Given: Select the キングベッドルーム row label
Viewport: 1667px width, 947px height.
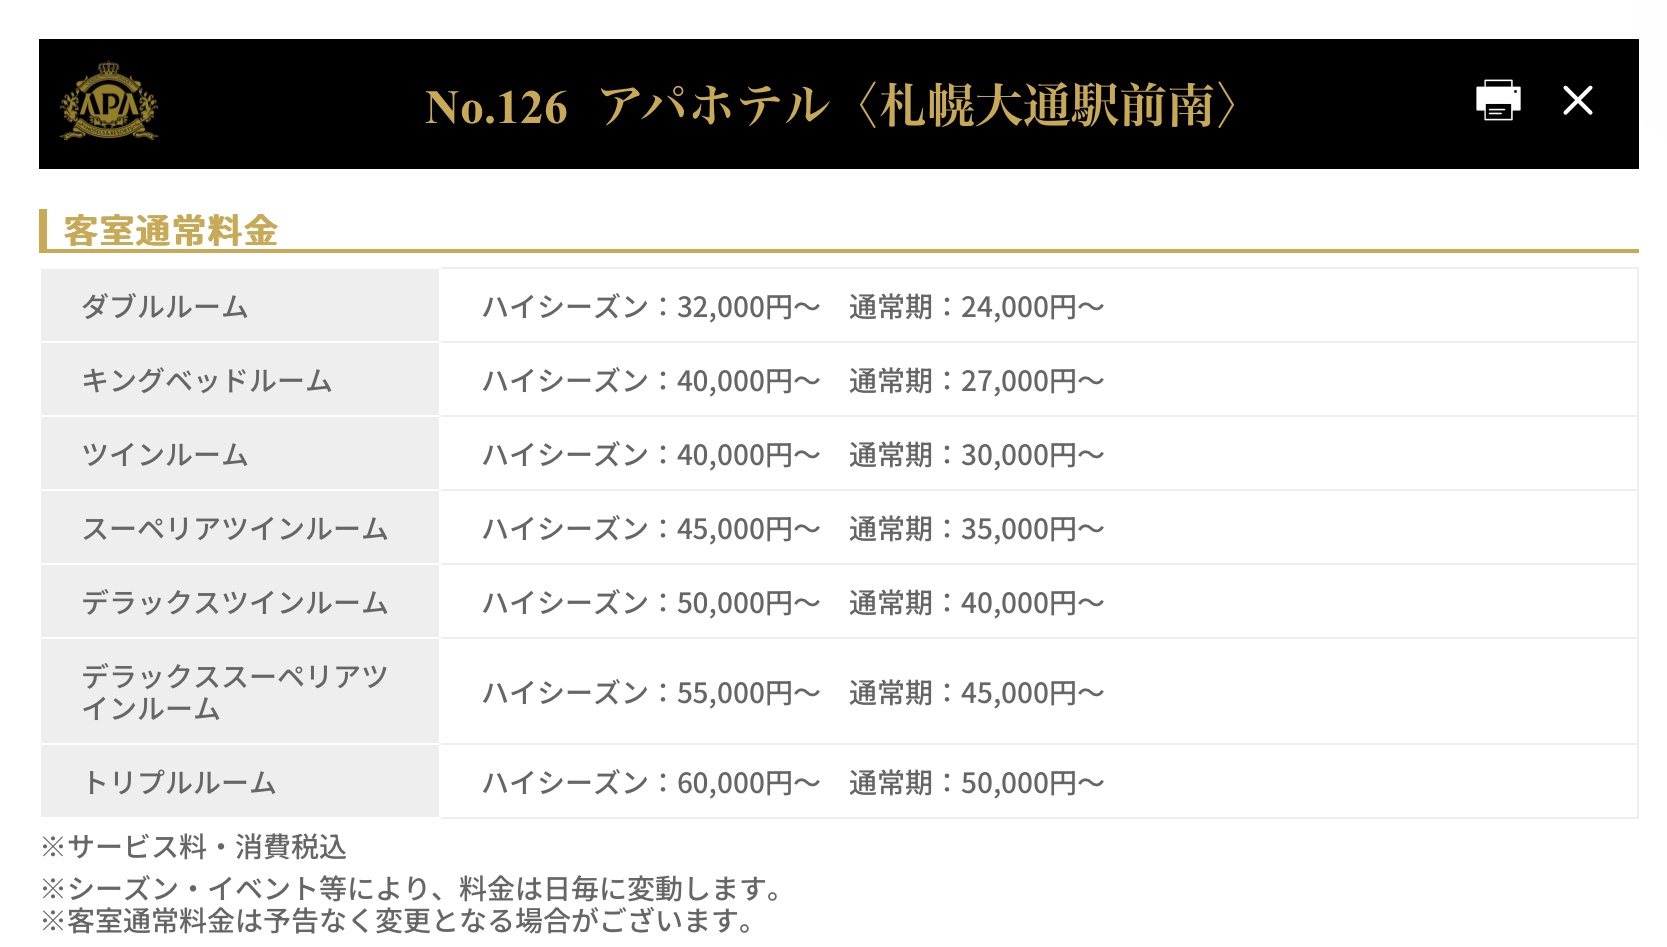Looking at the screenshot, I should [207, 380].
